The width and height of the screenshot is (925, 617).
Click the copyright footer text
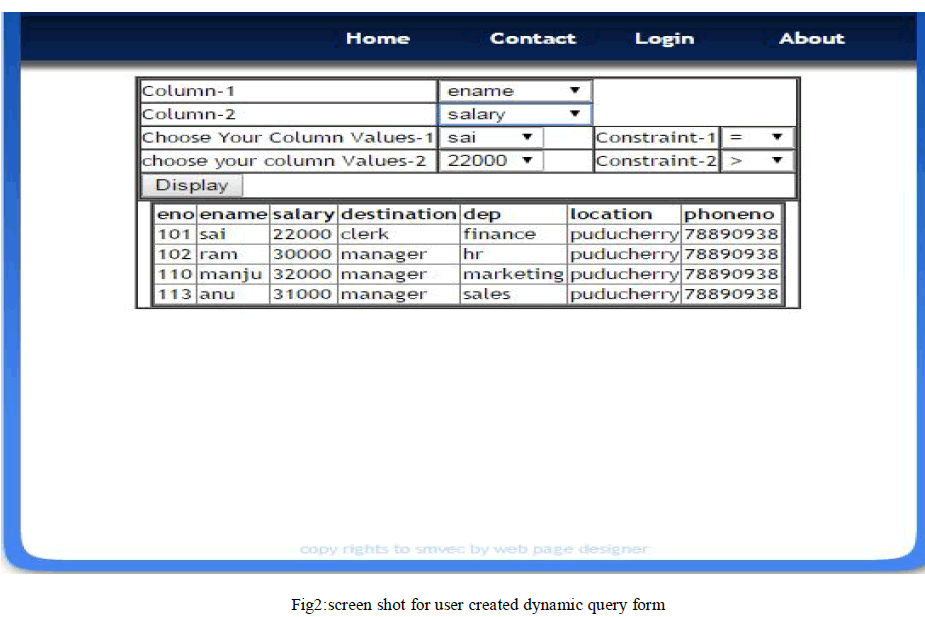coord(474,549)
